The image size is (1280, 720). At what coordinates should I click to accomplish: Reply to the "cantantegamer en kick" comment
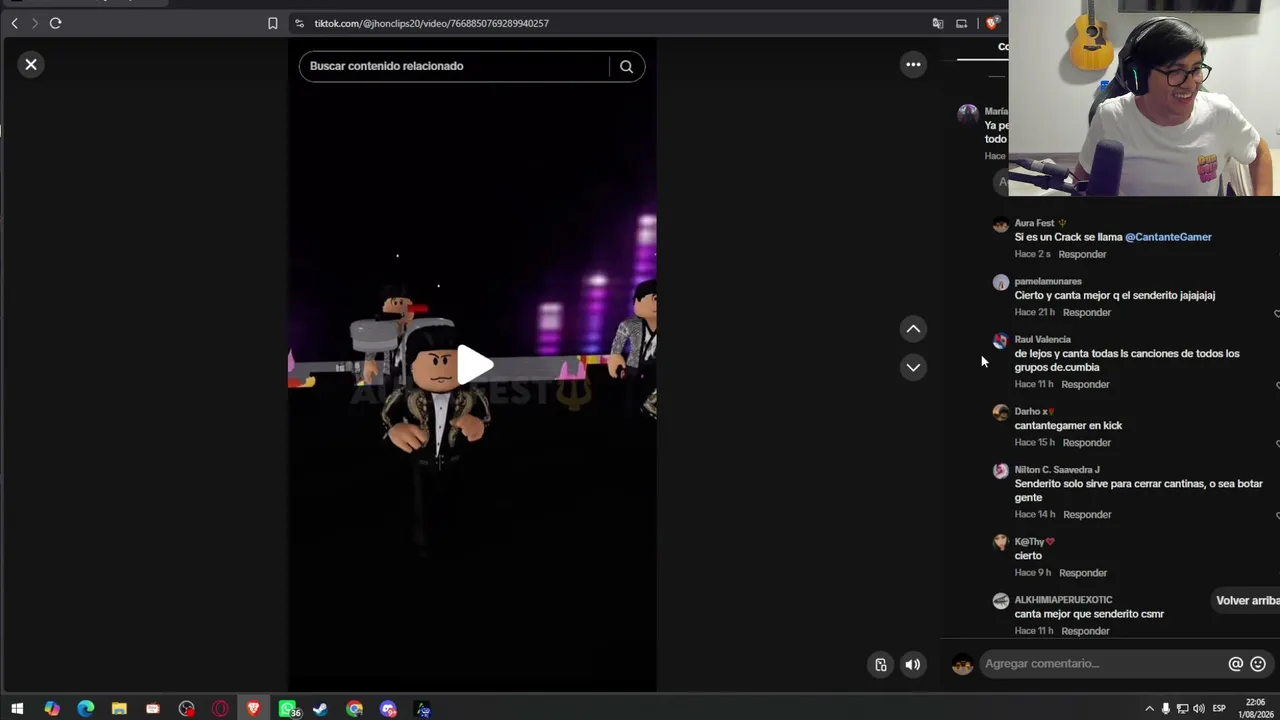click(1086, 442)
